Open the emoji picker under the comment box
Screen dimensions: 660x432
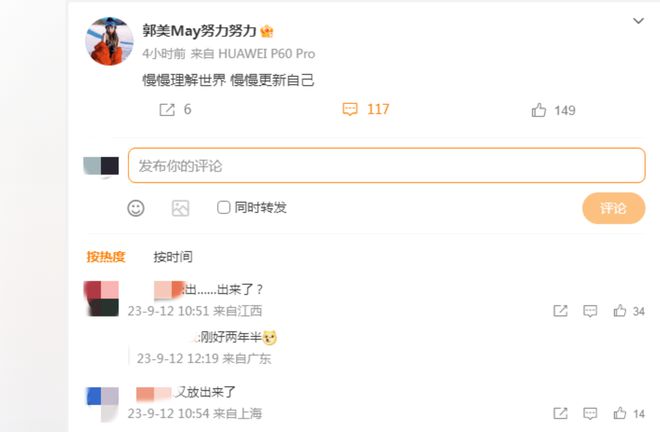(x=136, y=208)
